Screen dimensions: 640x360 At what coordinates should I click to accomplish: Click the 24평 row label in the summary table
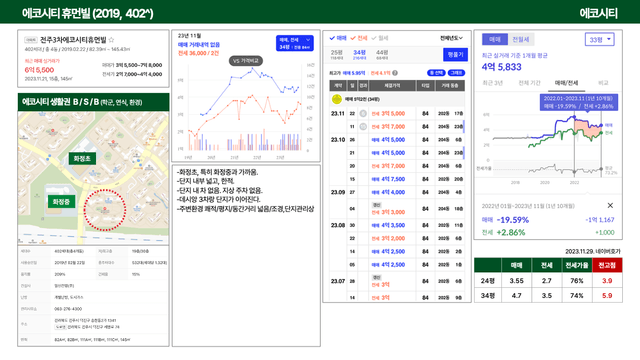487,281
